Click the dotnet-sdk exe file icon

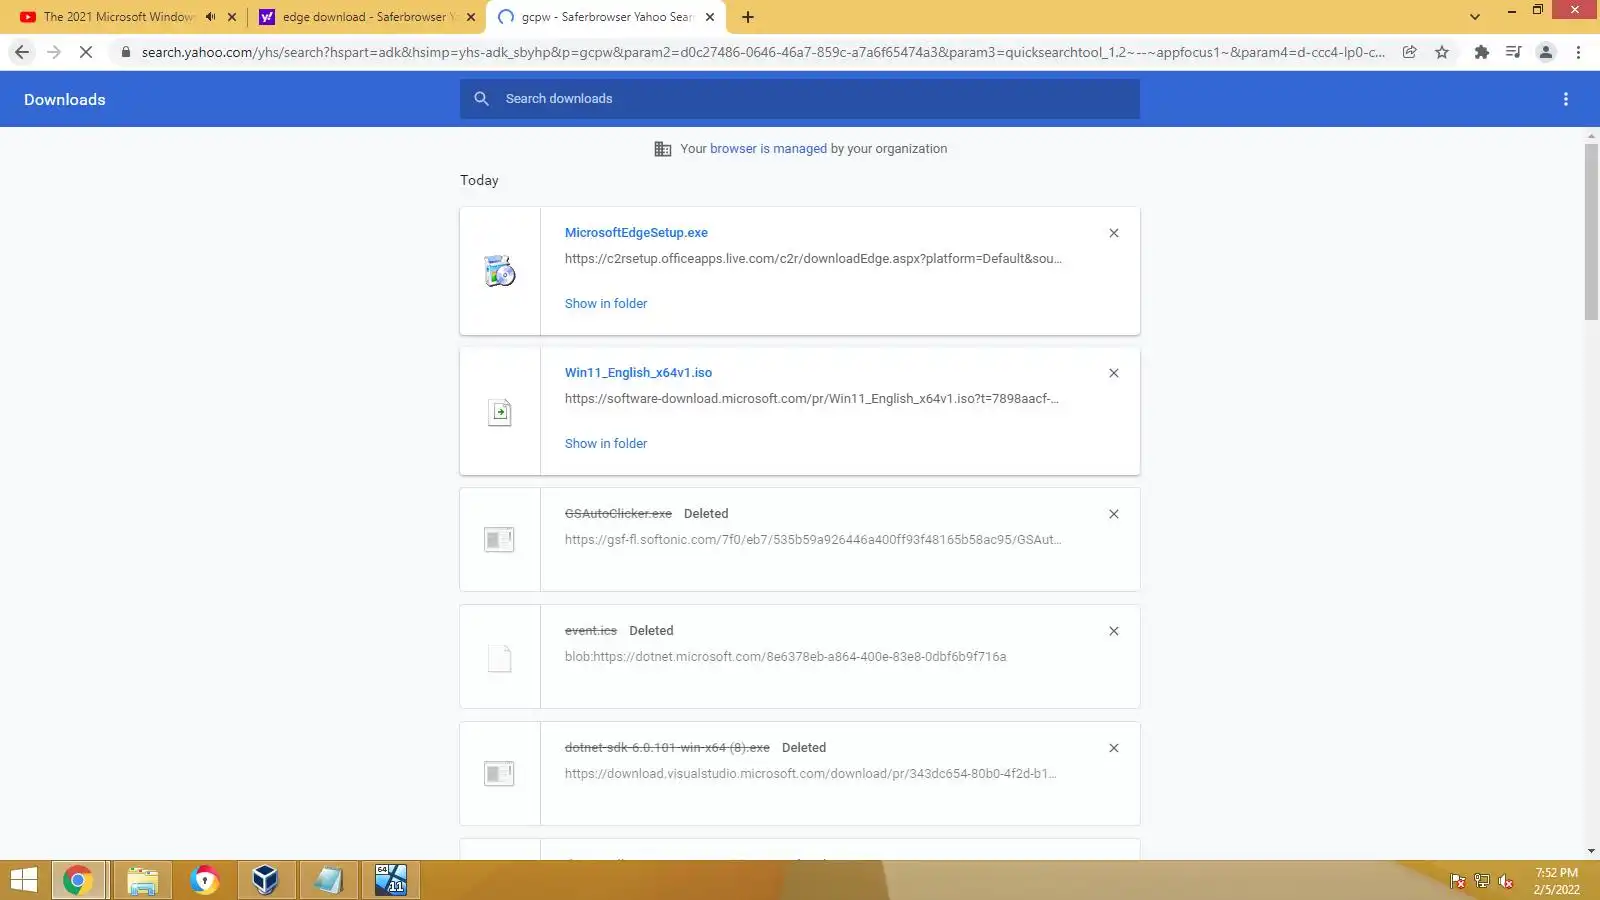coord(499,774)
